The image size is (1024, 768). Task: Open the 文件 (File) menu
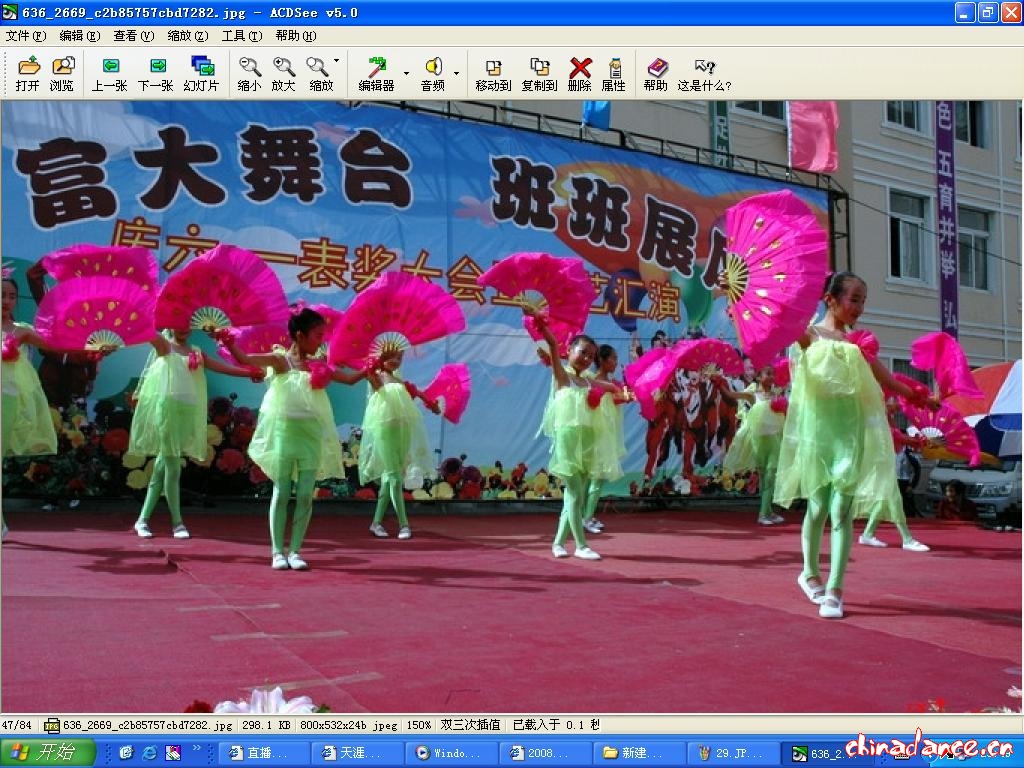(25, 35)
